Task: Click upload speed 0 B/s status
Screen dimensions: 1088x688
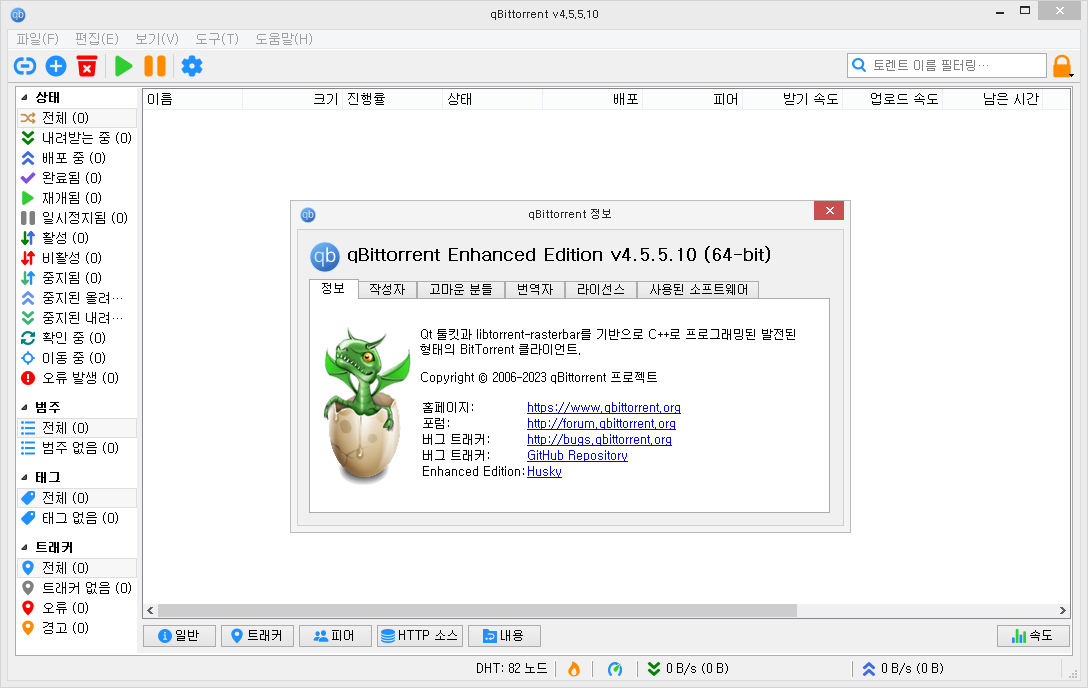Action: coord(903,669)
